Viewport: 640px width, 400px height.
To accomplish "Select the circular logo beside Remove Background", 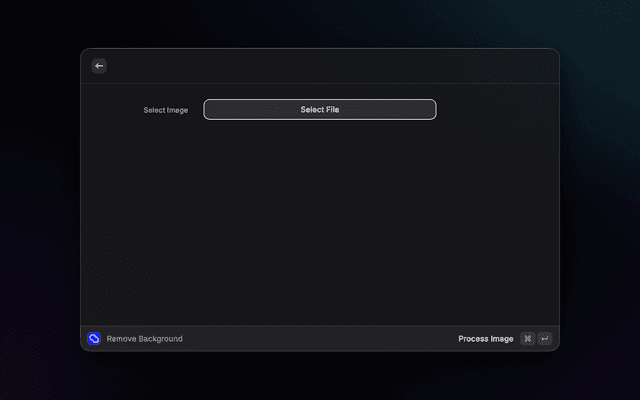I will tap(94, 339).
